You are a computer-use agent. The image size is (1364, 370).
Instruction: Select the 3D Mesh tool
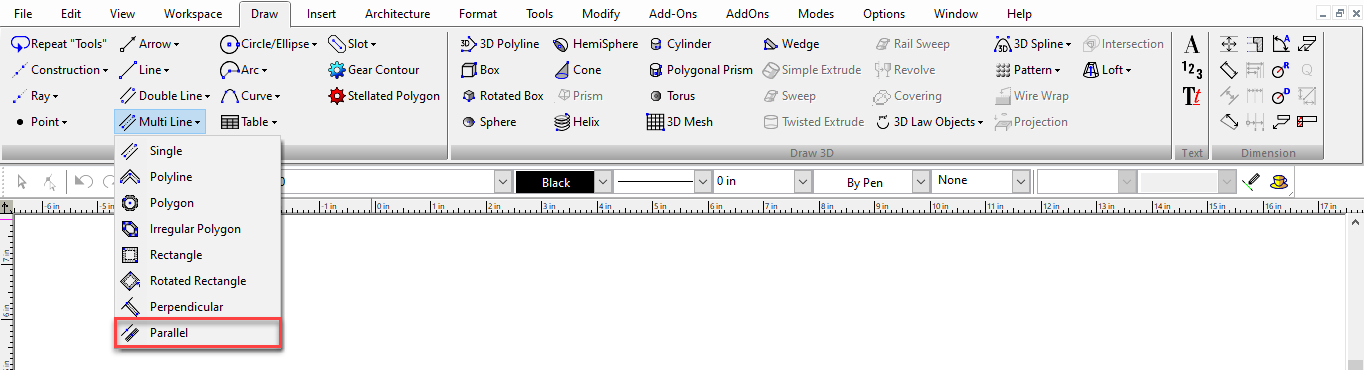point(680,122)
